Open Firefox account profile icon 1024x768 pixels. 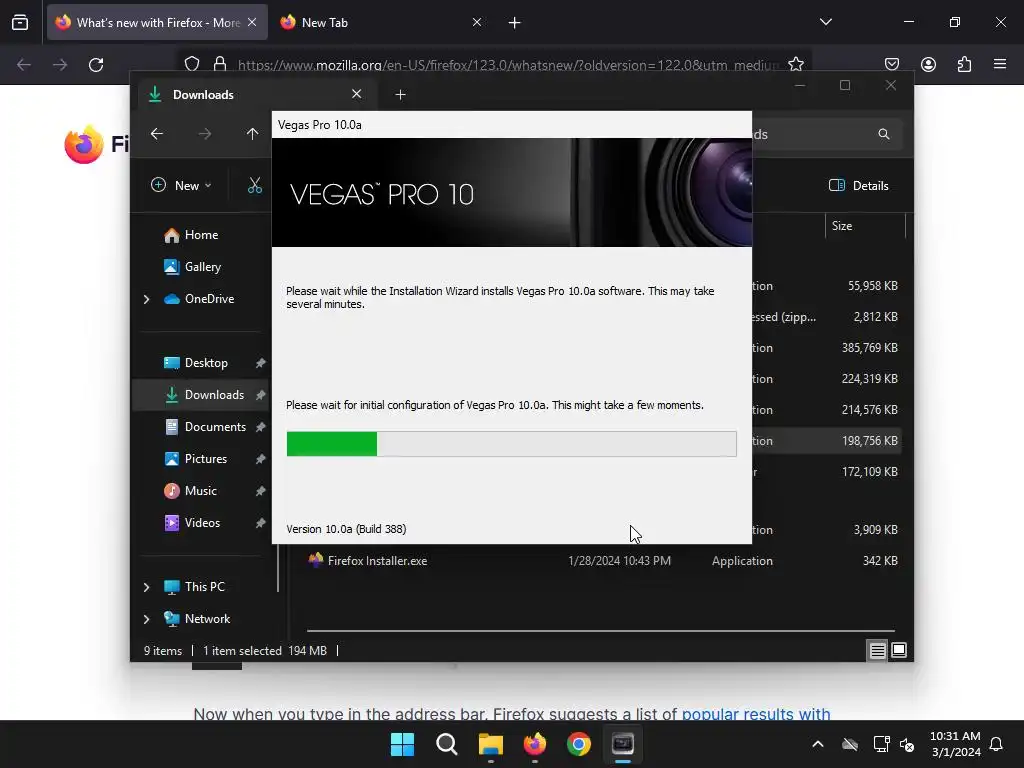928,64
